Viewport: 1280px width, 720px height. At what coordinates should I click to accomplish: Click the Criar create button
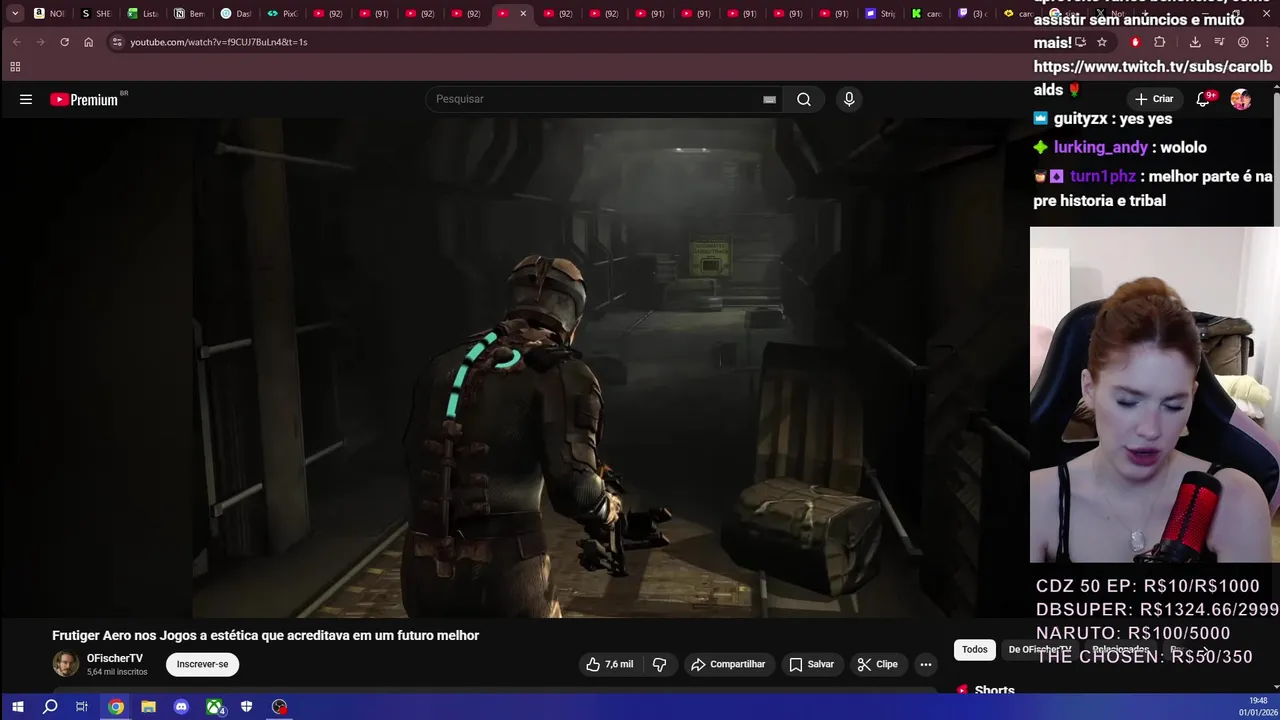[1154, 99]
